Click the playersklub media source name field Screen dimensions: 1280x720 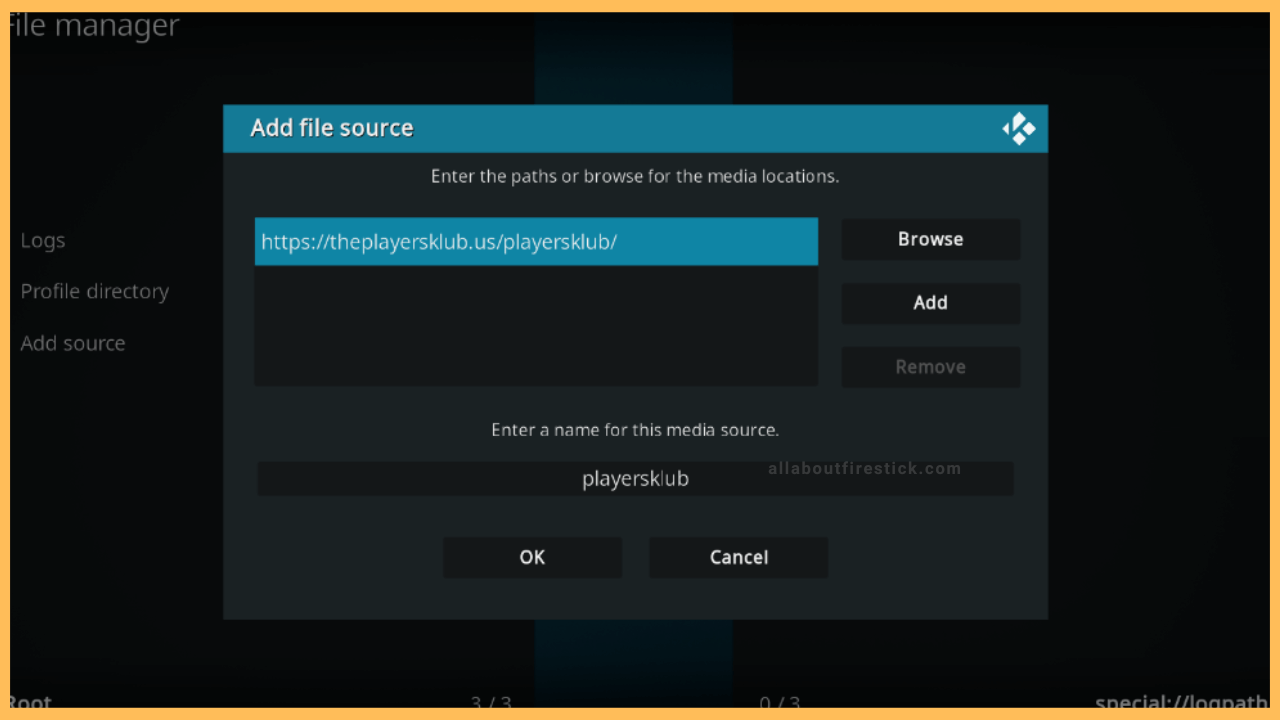tap(635, 478)
